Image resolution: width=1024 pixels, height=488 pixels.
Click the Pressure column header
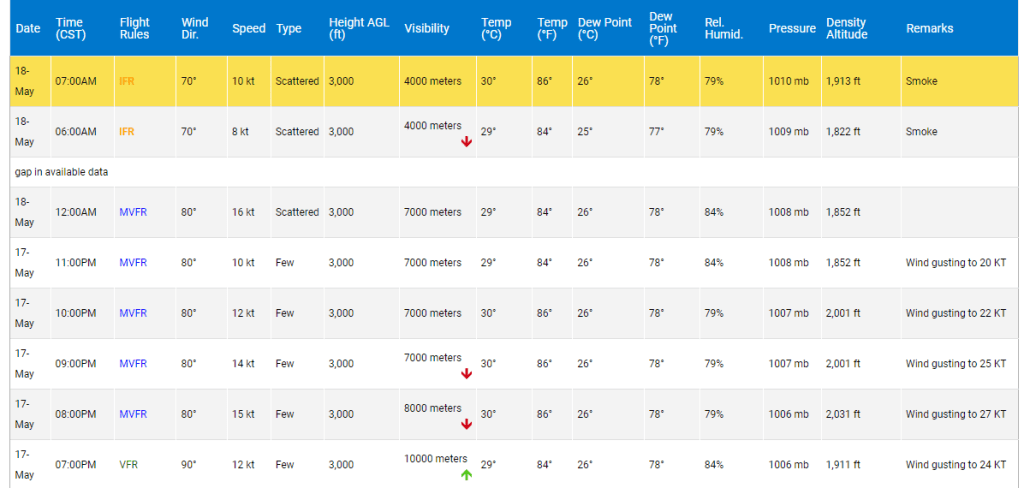click(792, 29)
